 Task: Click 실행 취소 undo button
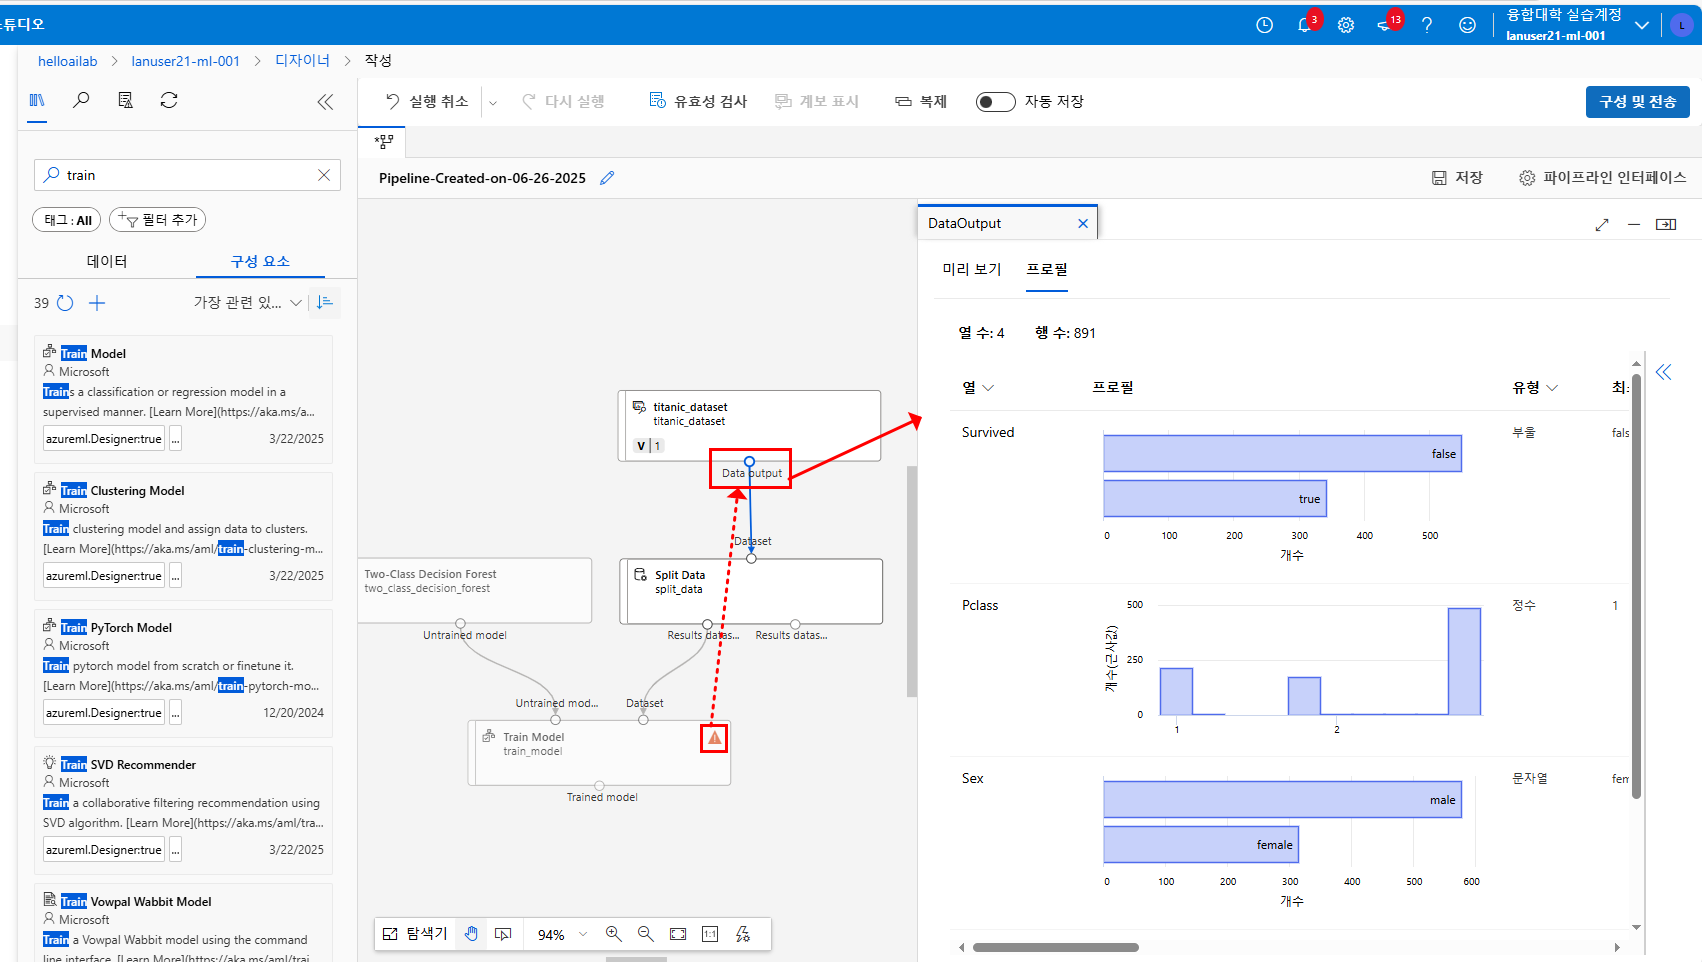pos(427,101)
